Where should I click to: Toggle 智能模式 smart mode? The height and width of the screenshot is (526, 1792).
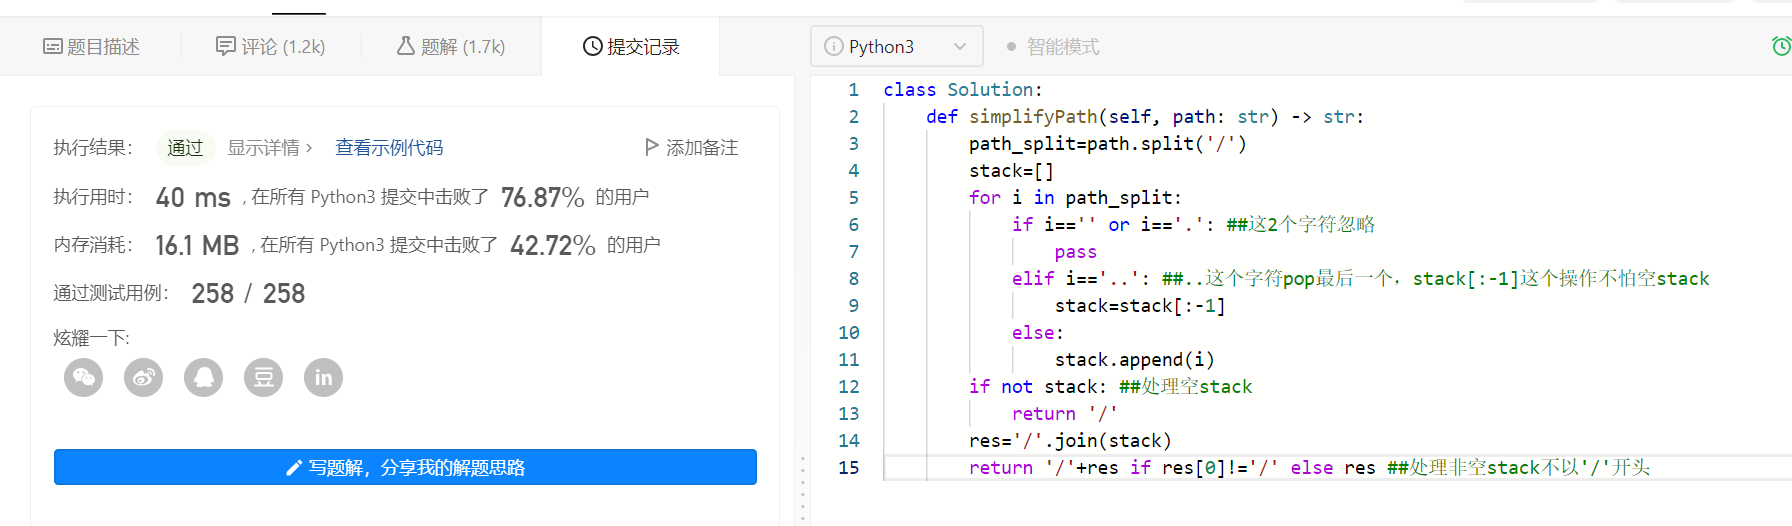pyautogui.click(x=1053, y=47)
